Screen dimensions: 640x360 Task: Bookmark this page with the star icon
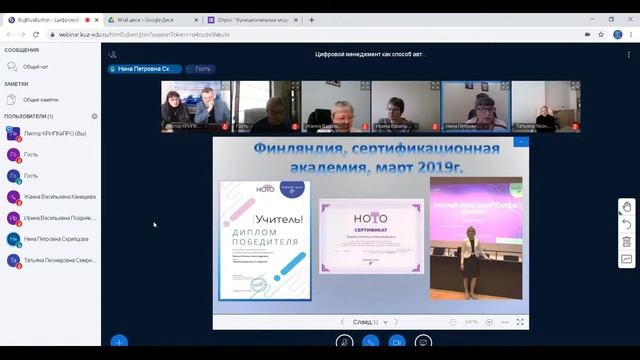[601, 35]
